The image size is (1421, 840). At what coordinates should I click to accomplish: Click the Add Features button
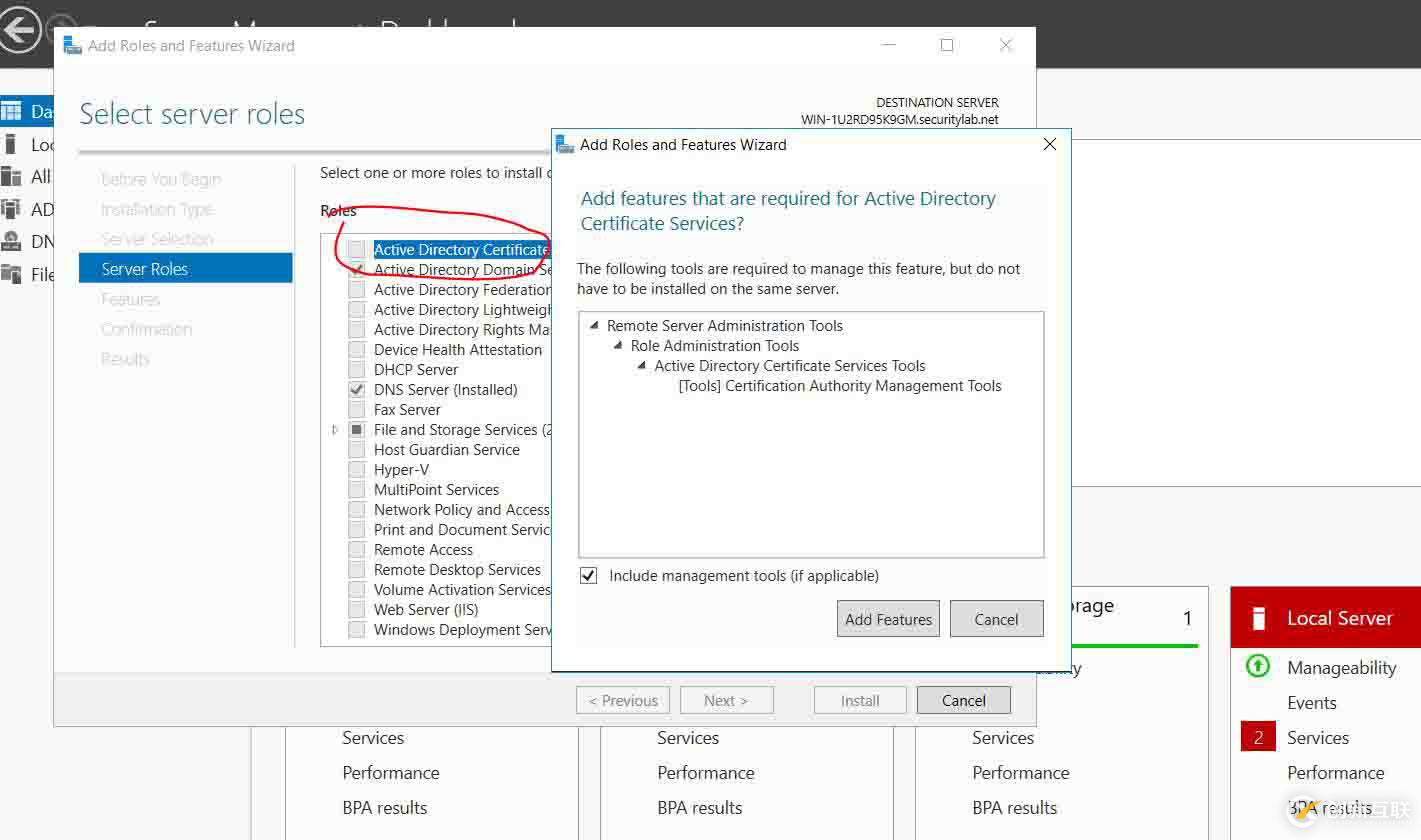pos(888,619)
